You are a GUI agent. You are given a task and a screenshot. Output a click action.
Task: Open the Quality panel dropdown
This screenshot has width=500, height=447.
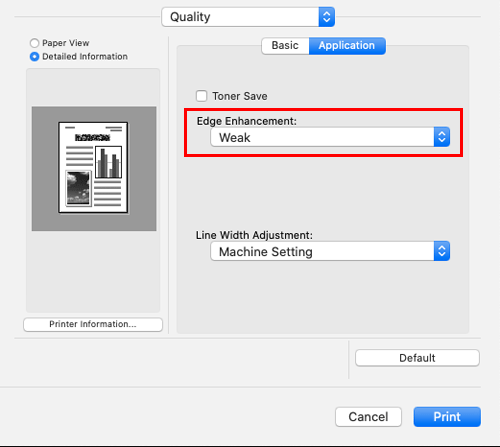click(248, 17)
